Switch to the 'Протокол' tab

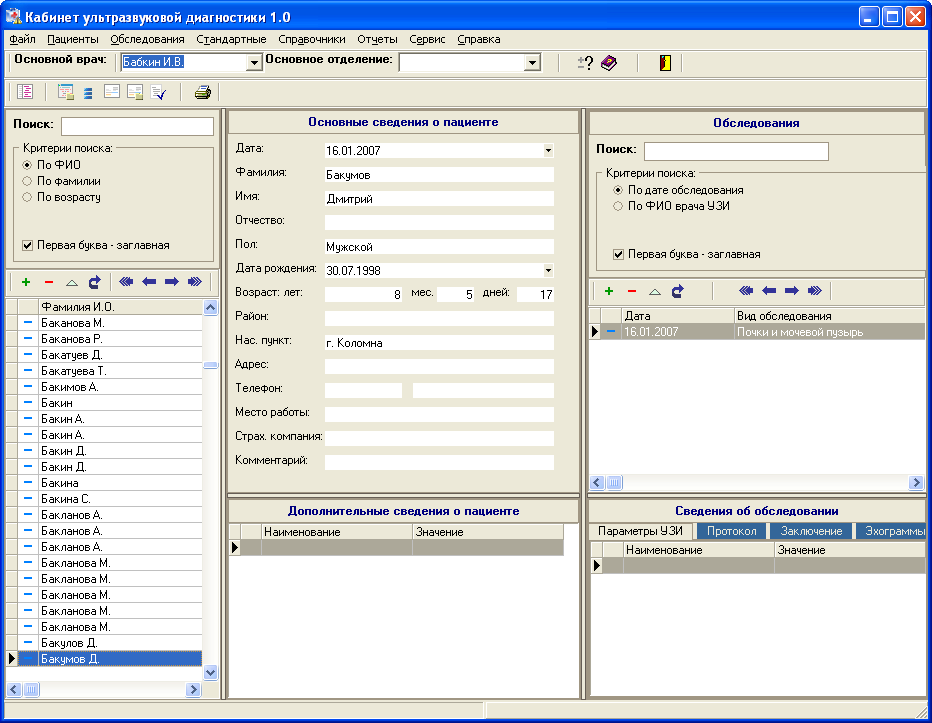point(732,531)
